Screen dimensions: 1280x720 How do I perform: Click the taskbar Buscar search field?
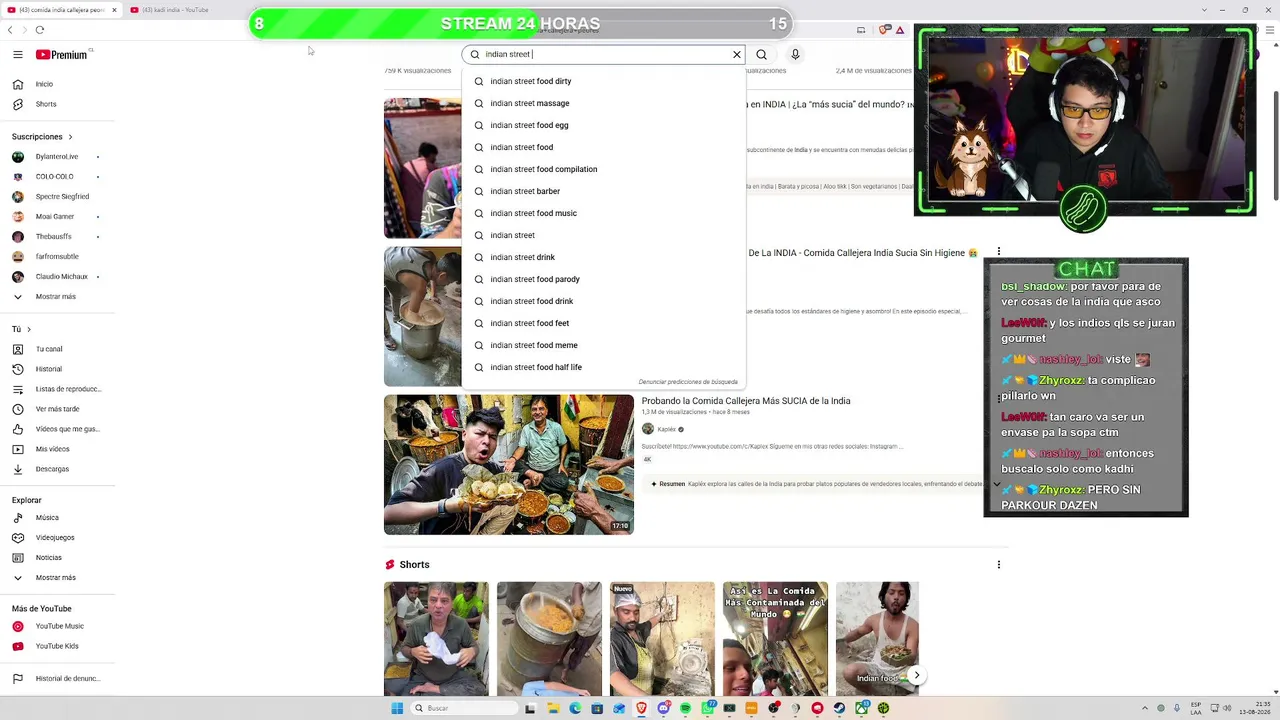[x=465, y=708]
